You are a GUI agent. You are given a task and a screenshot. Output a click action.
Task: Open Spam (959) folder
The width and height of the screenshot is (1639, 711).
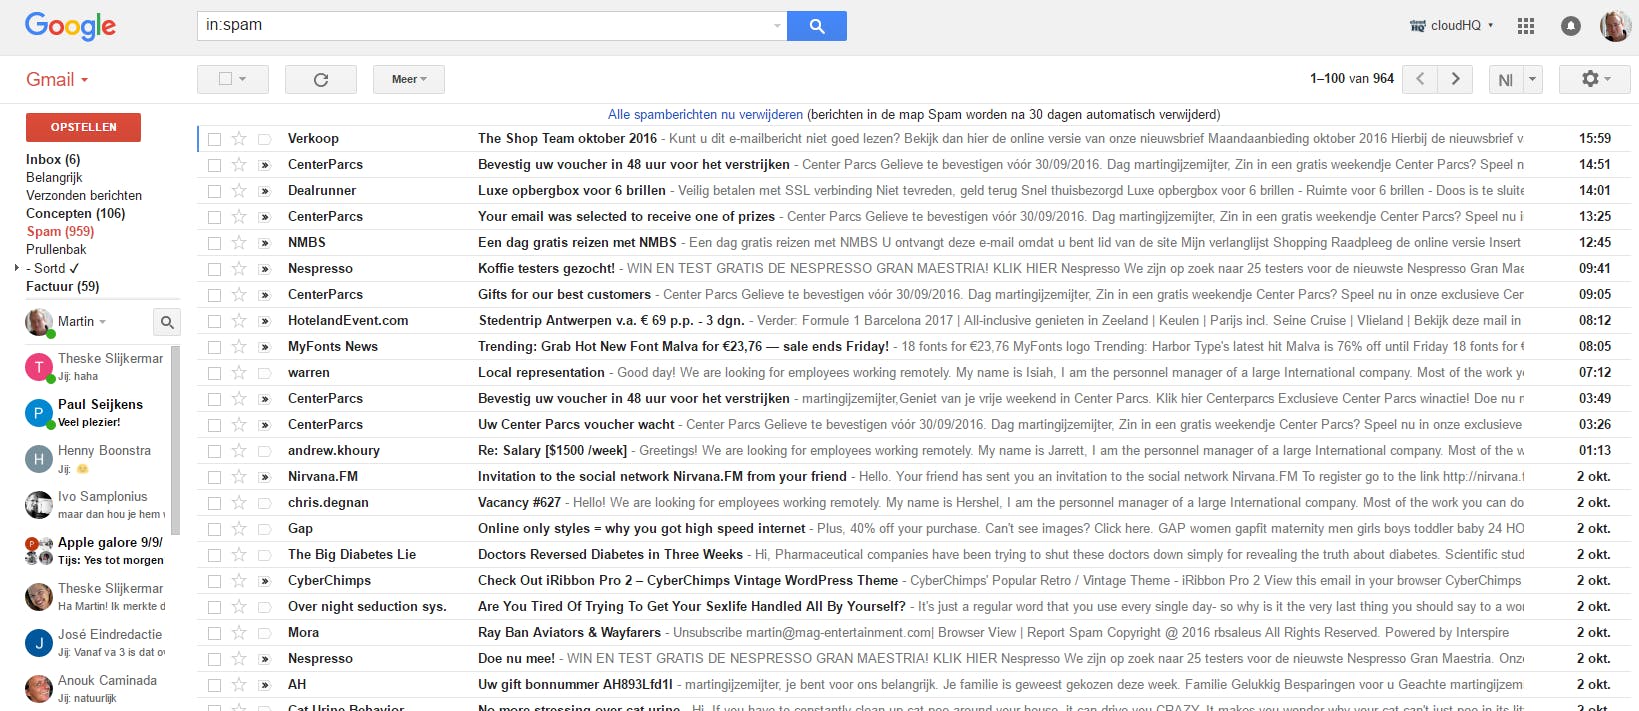[60, 232]
